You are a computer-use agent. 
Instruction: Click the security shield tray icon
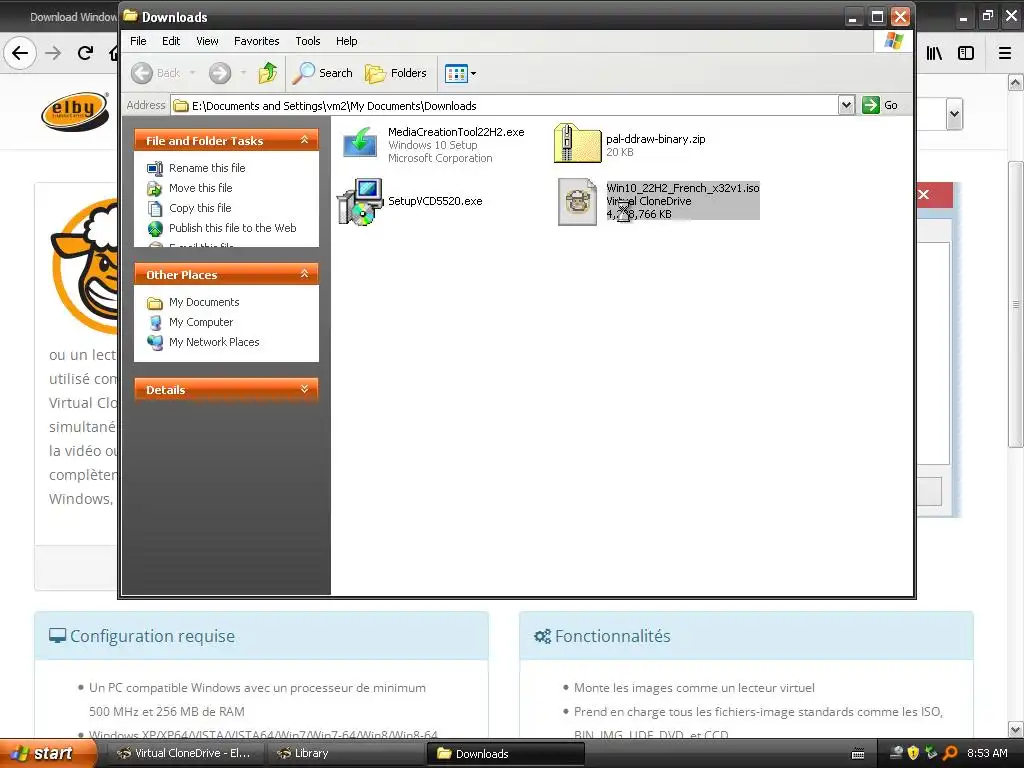913,753
